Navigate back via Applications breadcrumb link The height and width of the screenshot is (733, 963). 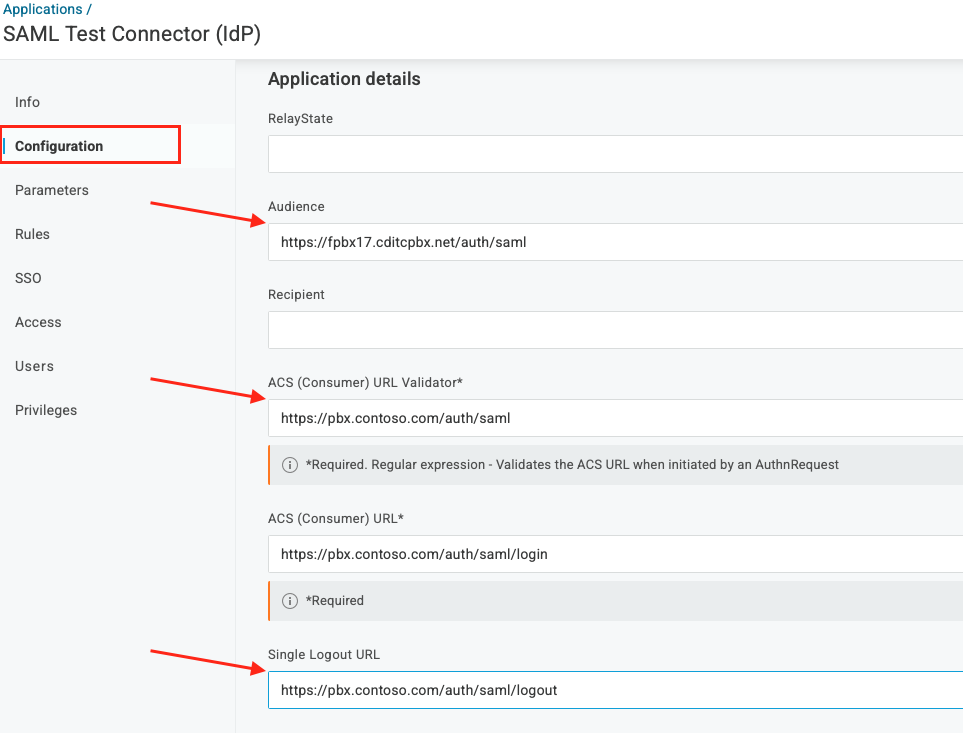pyautogui.click(x=43, y=9)
